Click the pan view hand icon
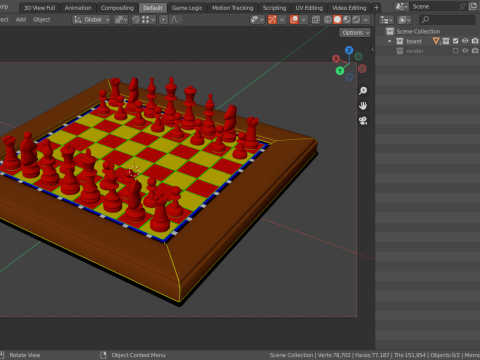 coord(363,106)
